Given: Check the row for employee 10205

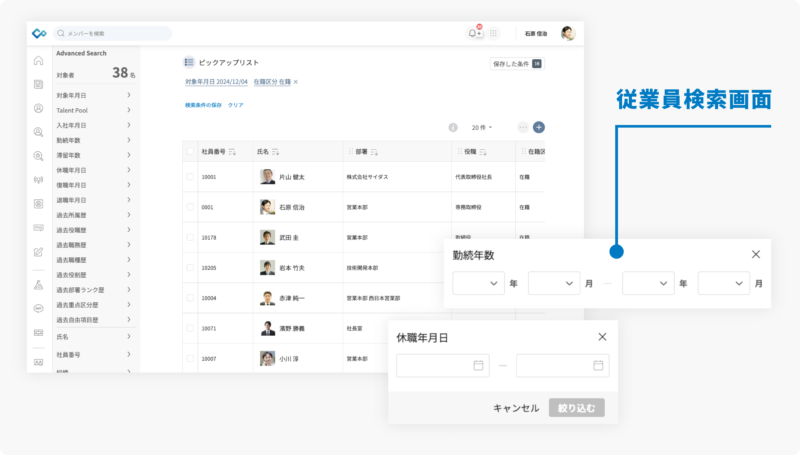Looking at the screenshot, I should (190, 267).
